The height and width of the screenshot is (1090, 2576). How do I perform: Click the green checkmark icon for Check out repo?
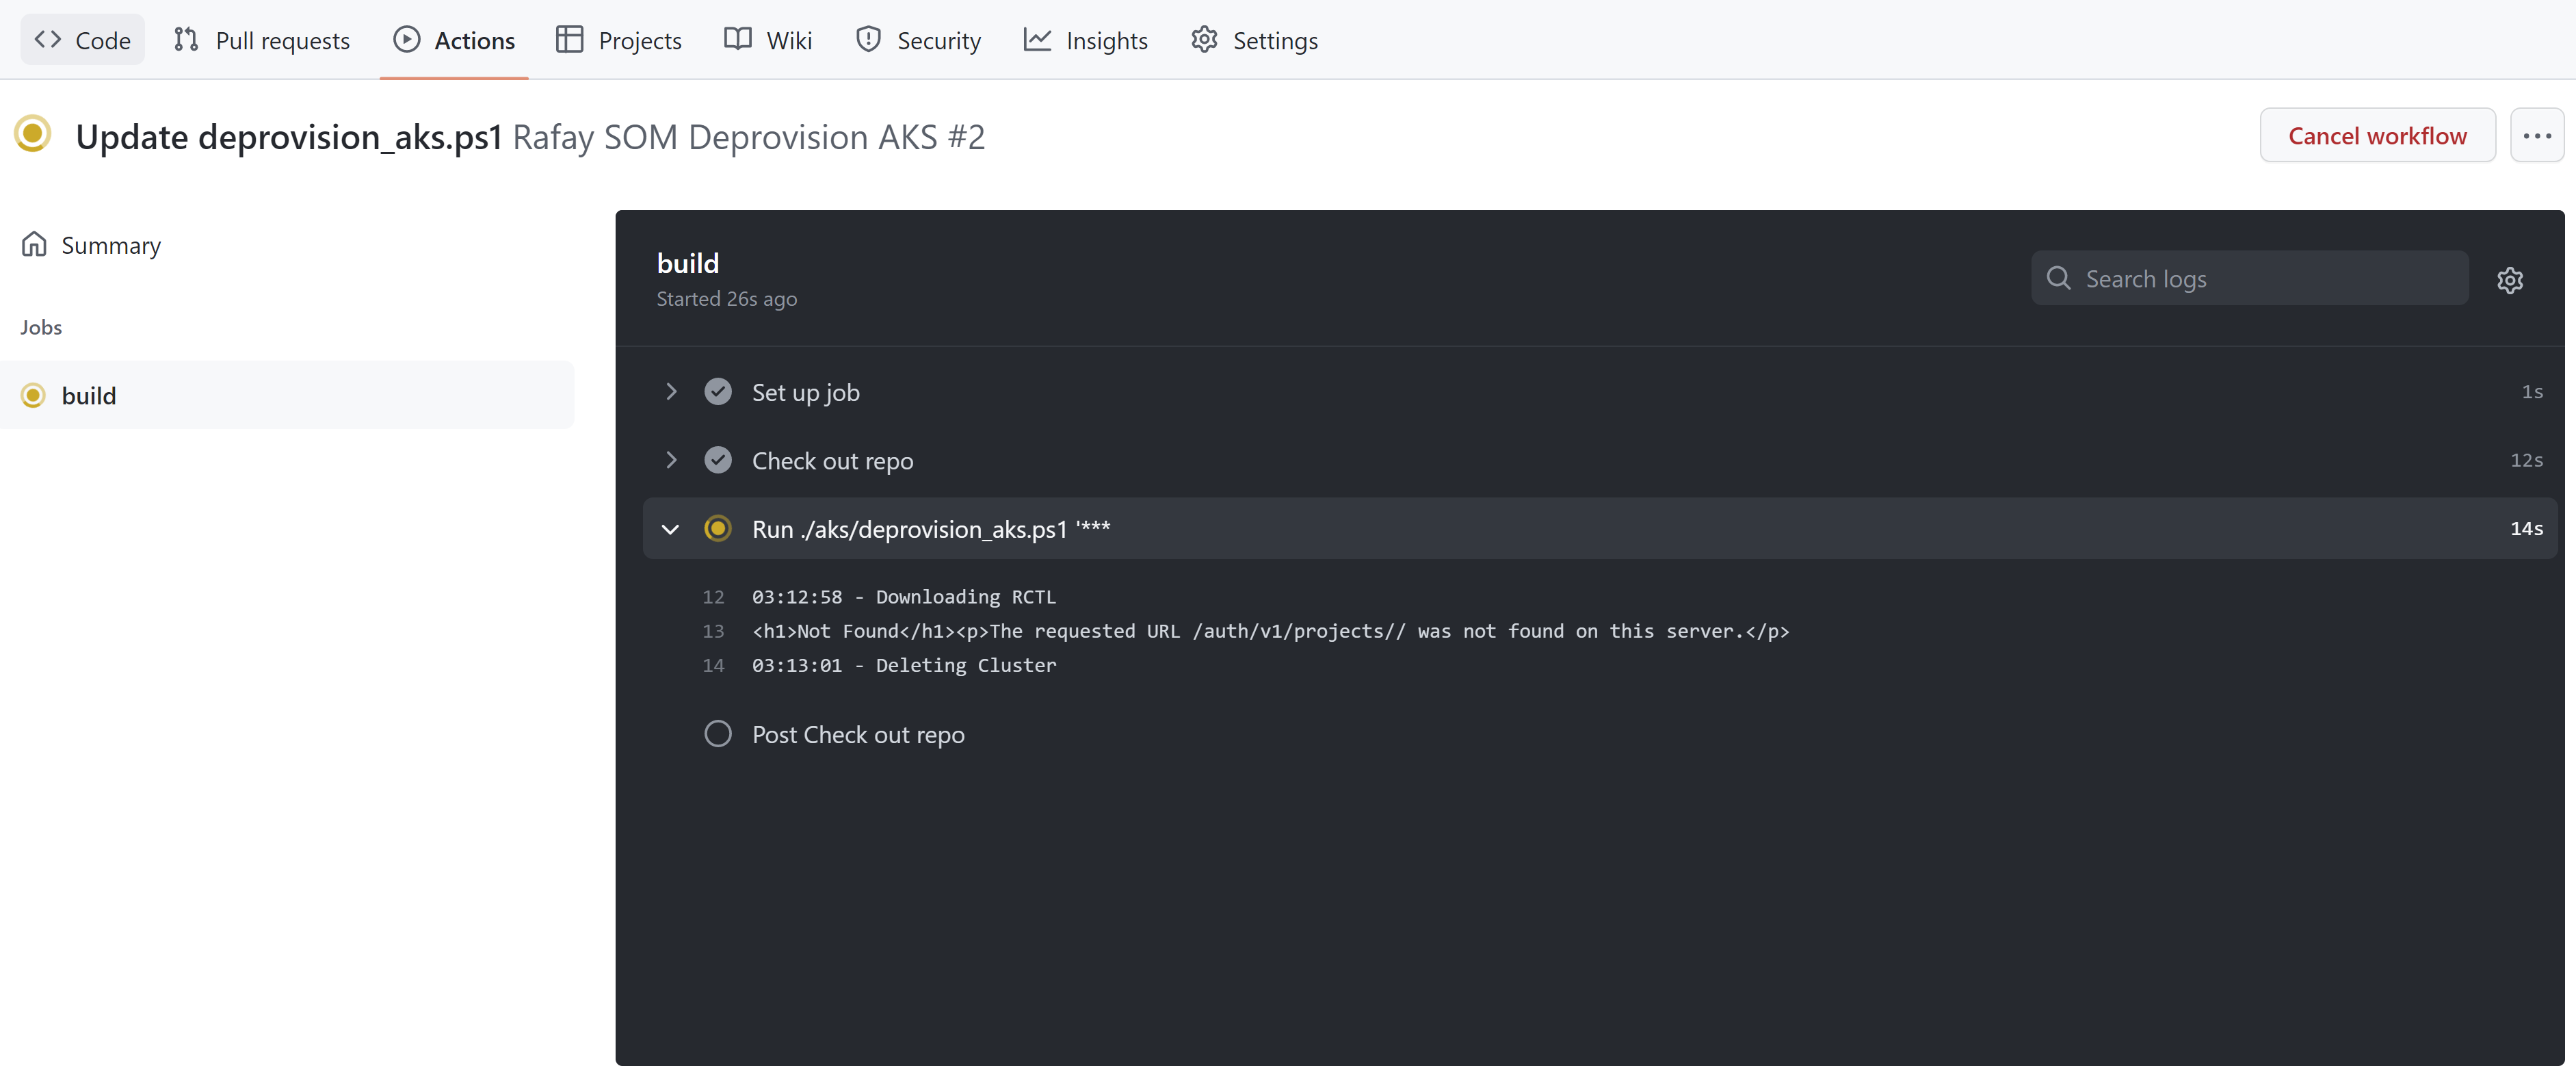tap(716, 458)
